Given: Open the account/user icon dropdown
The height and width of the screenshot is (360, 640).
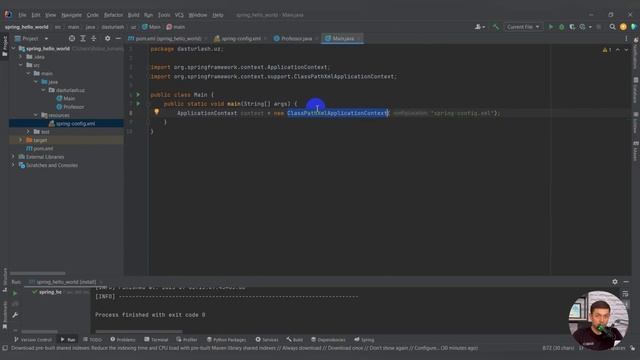Looking at the screenshot, I should [480, 27].
